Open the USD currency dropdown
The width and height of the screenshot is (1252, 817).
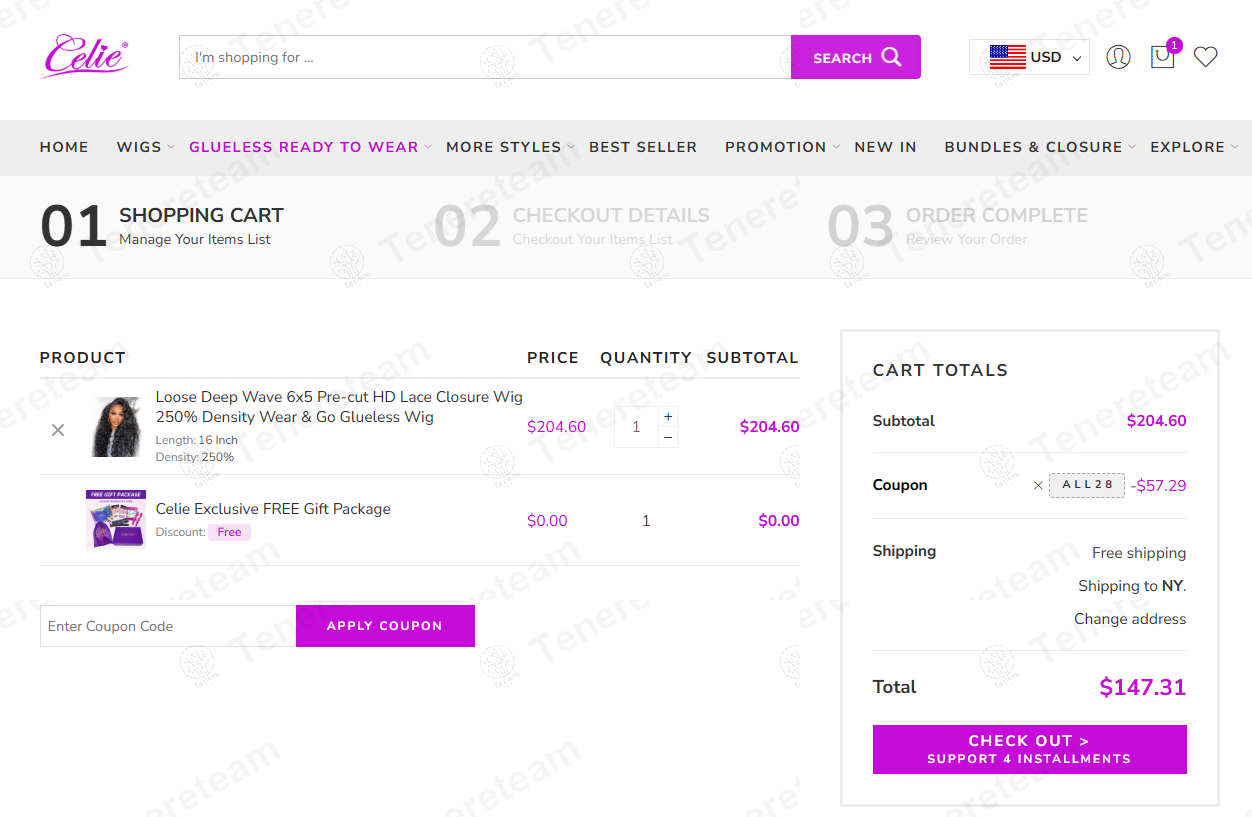(1029, 57)
